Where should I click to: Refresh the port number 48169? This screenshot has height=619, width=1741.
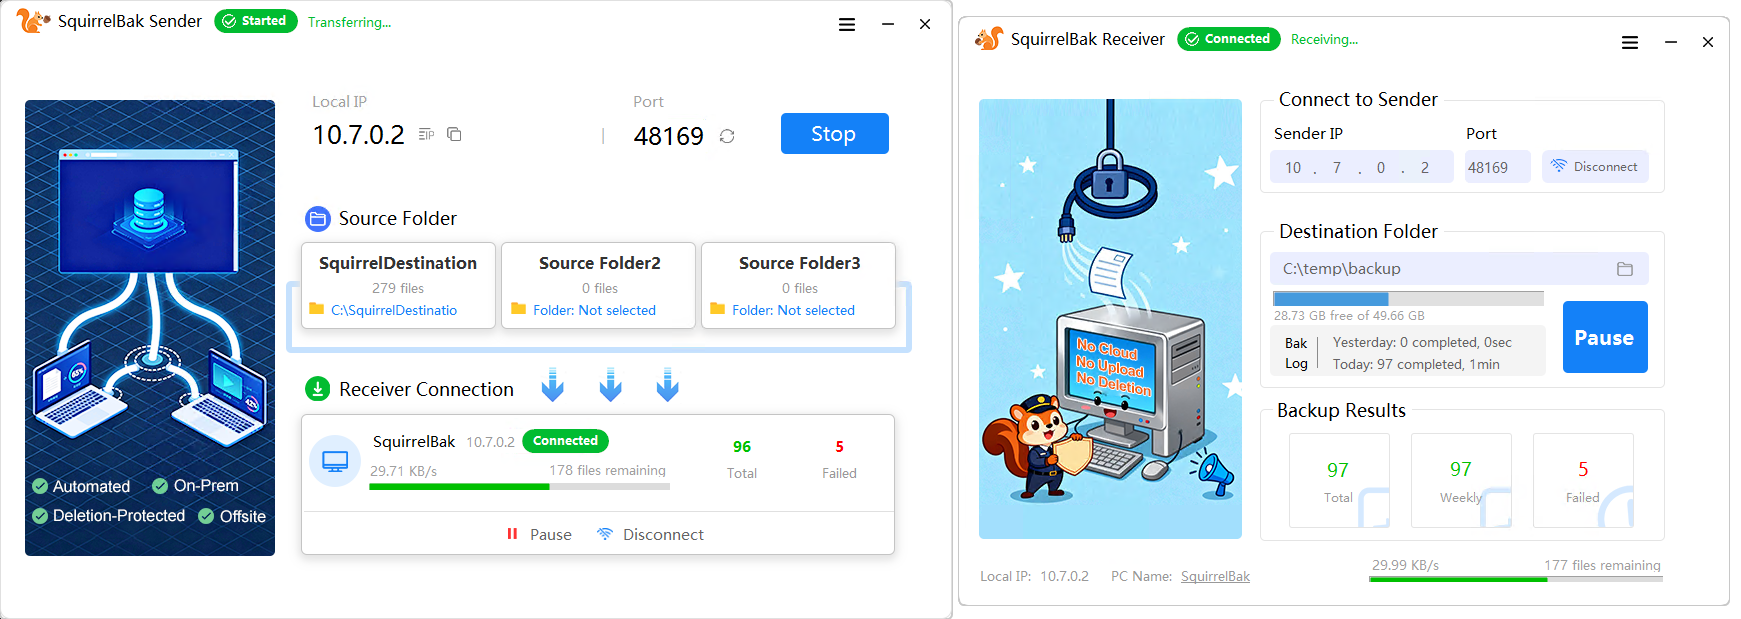tap(727, 136)
